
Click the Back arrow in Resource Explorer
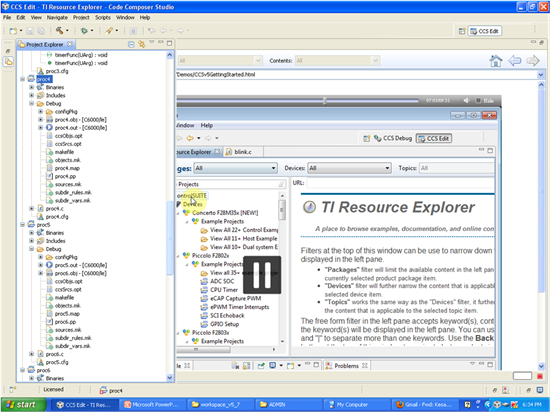[x=515, y=61]
